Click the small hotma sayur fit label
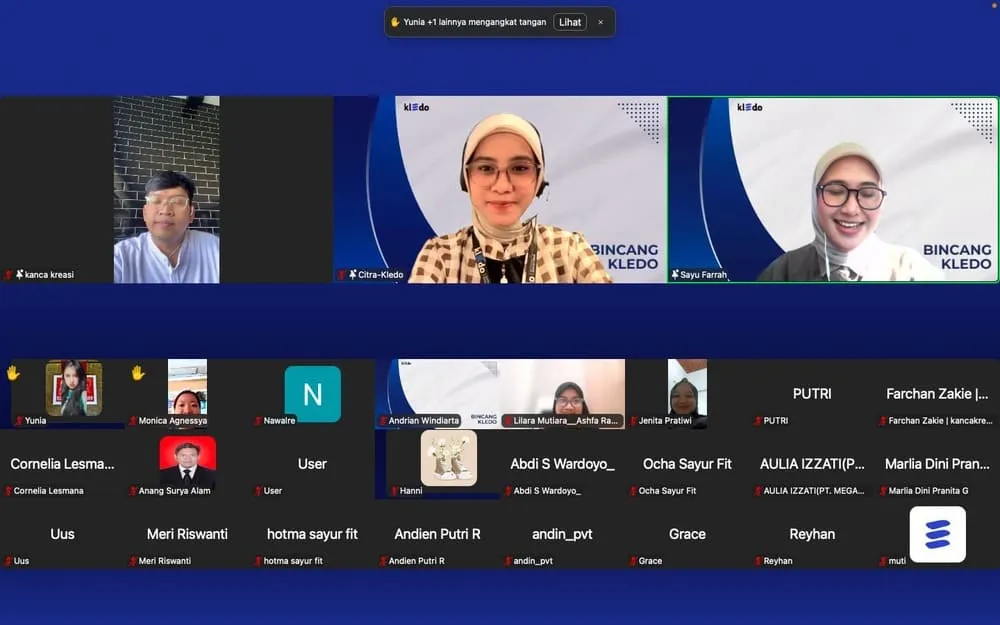The height and width of the screenshot is (625, 1000). [x=293, y=561]
